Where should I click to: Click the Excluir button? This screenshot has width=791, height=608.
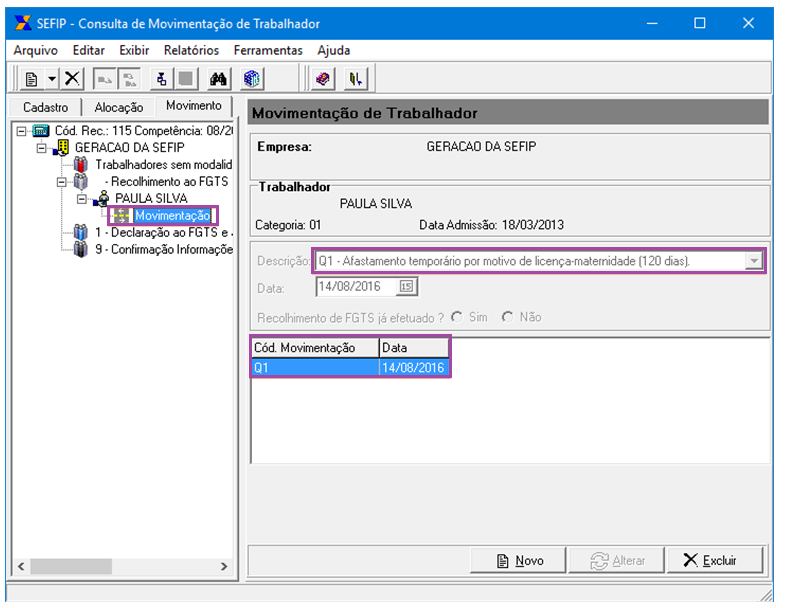tap(715, 561)
